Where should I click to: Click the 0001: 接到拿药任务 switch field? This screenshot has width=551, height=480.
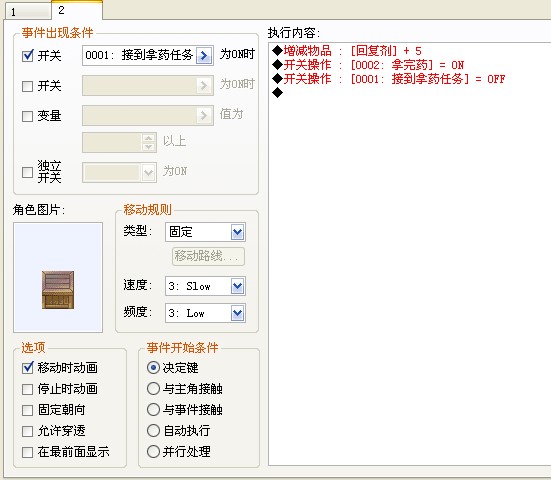pos(148,56)
